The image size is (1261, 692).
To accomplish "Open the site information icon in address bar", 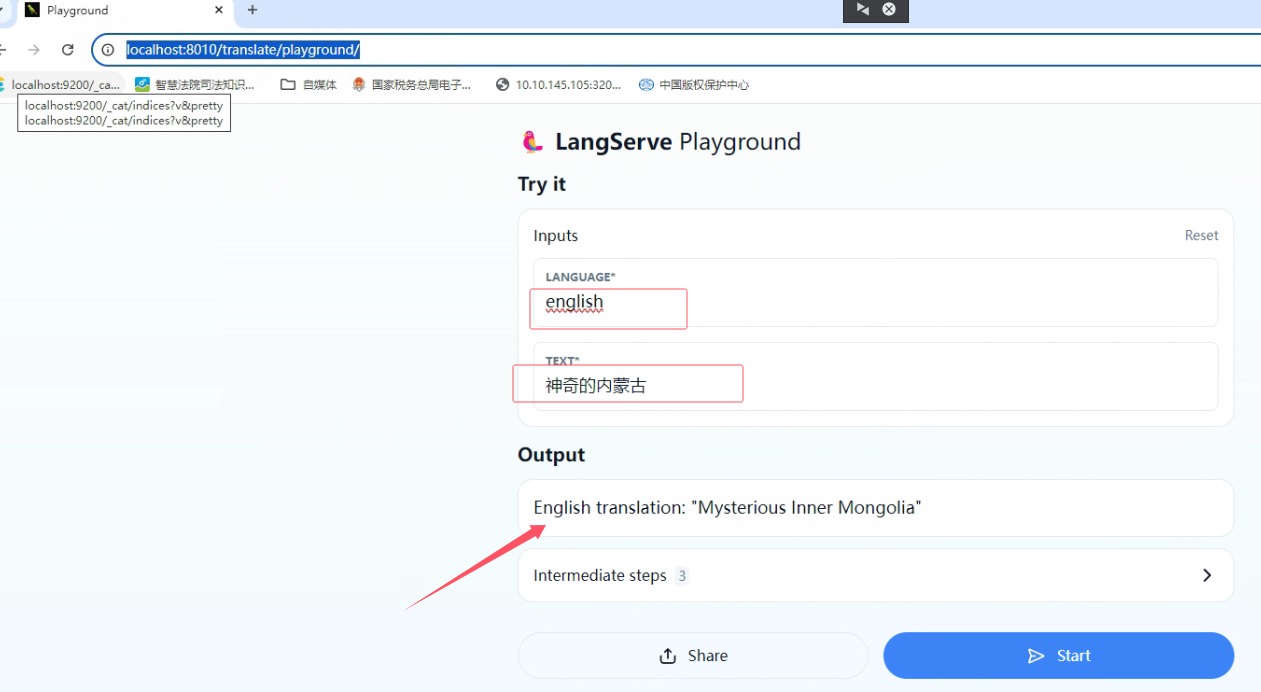I will click(108, 50).
